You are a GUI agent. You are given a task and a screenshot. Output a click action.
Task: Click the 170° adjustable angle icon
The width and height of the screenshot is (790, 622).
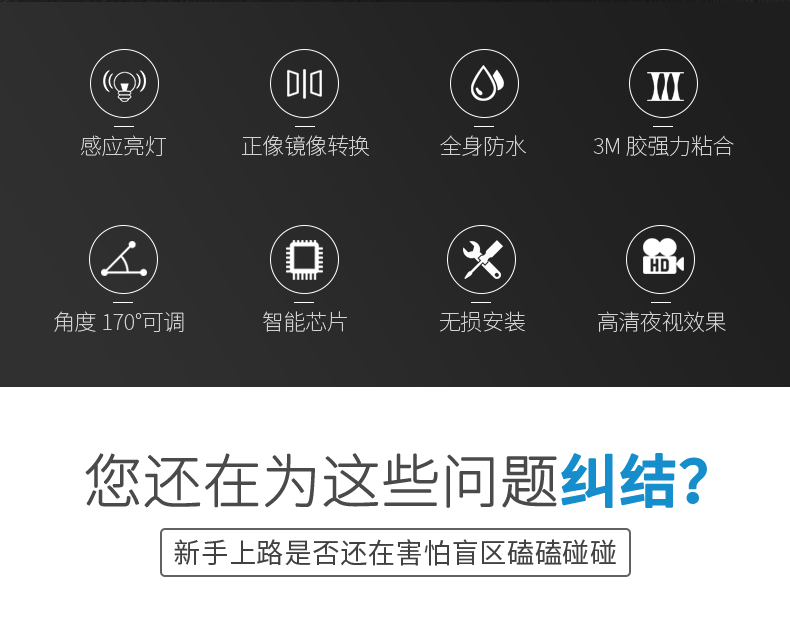[x=123, y=259]
